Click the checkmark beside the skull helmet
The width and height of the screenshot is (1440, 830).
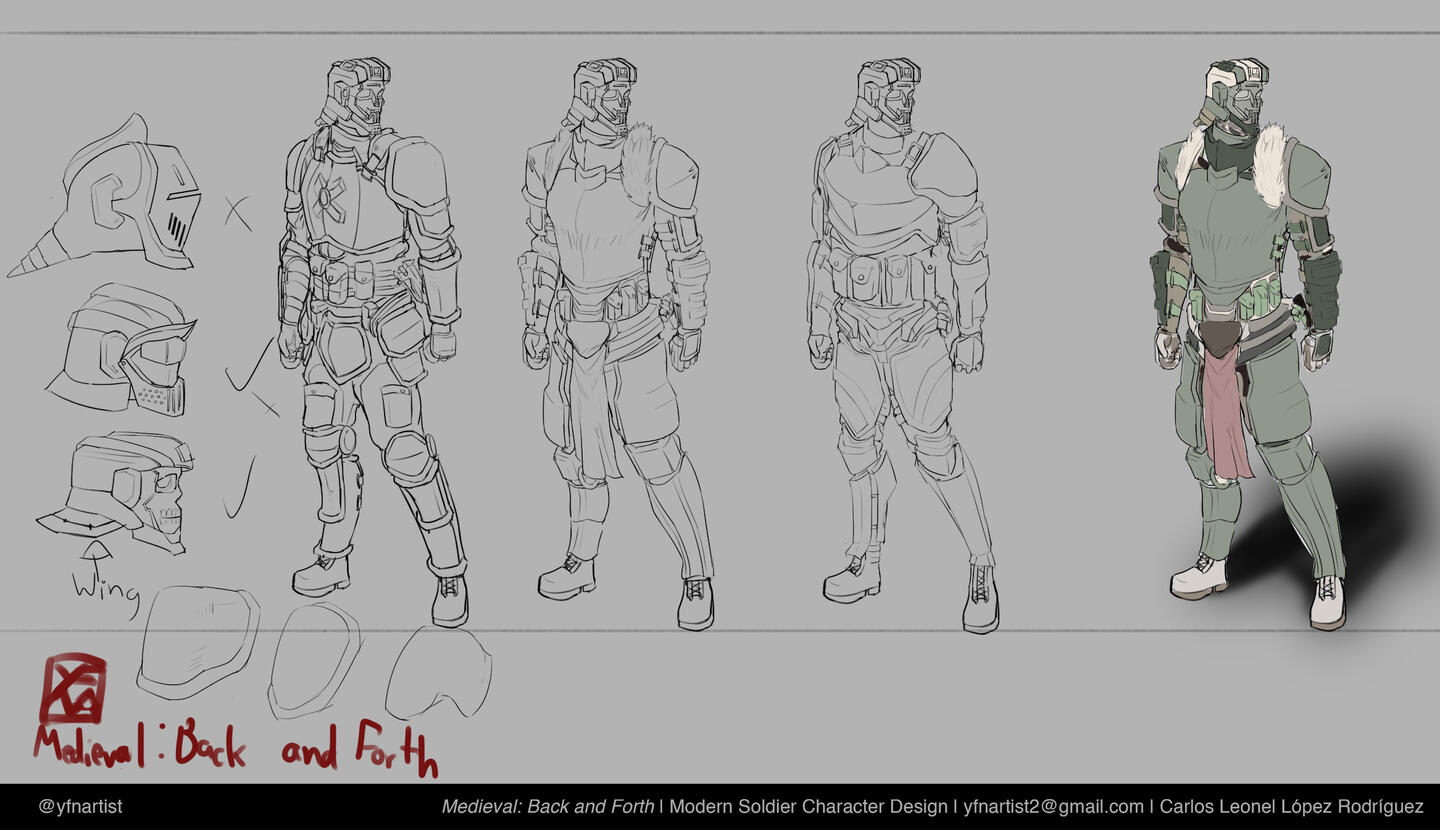coord(238,490)
